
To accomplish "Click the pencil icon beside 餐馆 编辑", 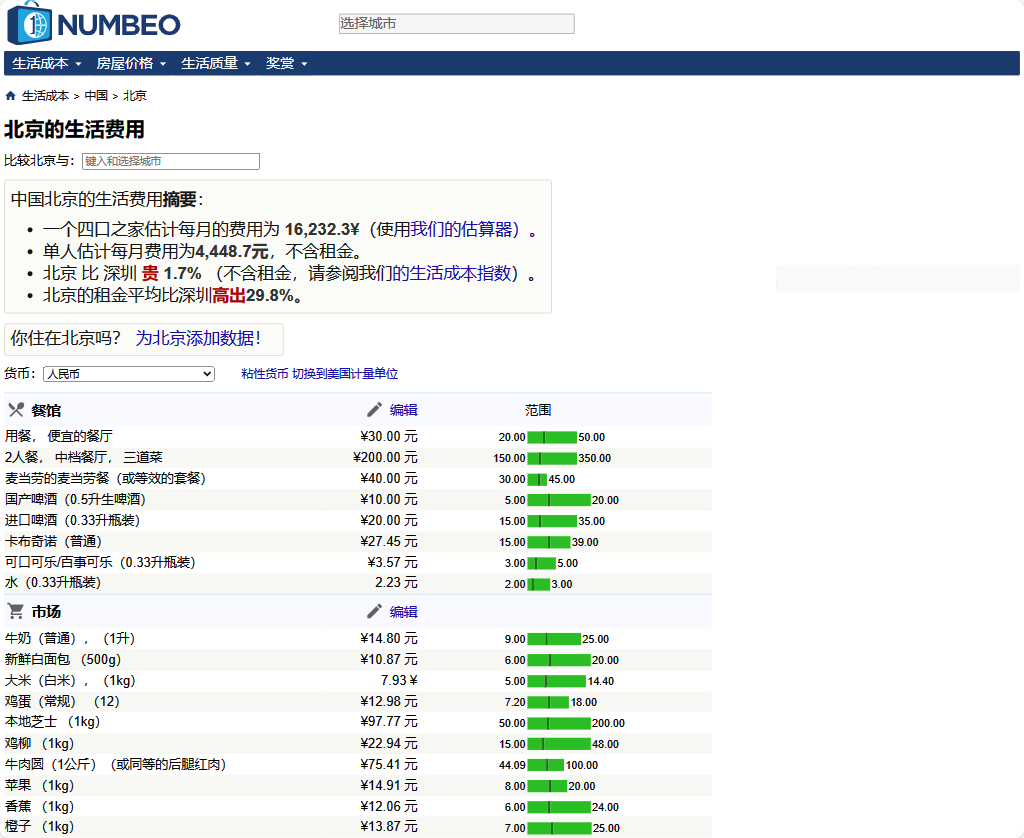I will click(x=375, y=410).
